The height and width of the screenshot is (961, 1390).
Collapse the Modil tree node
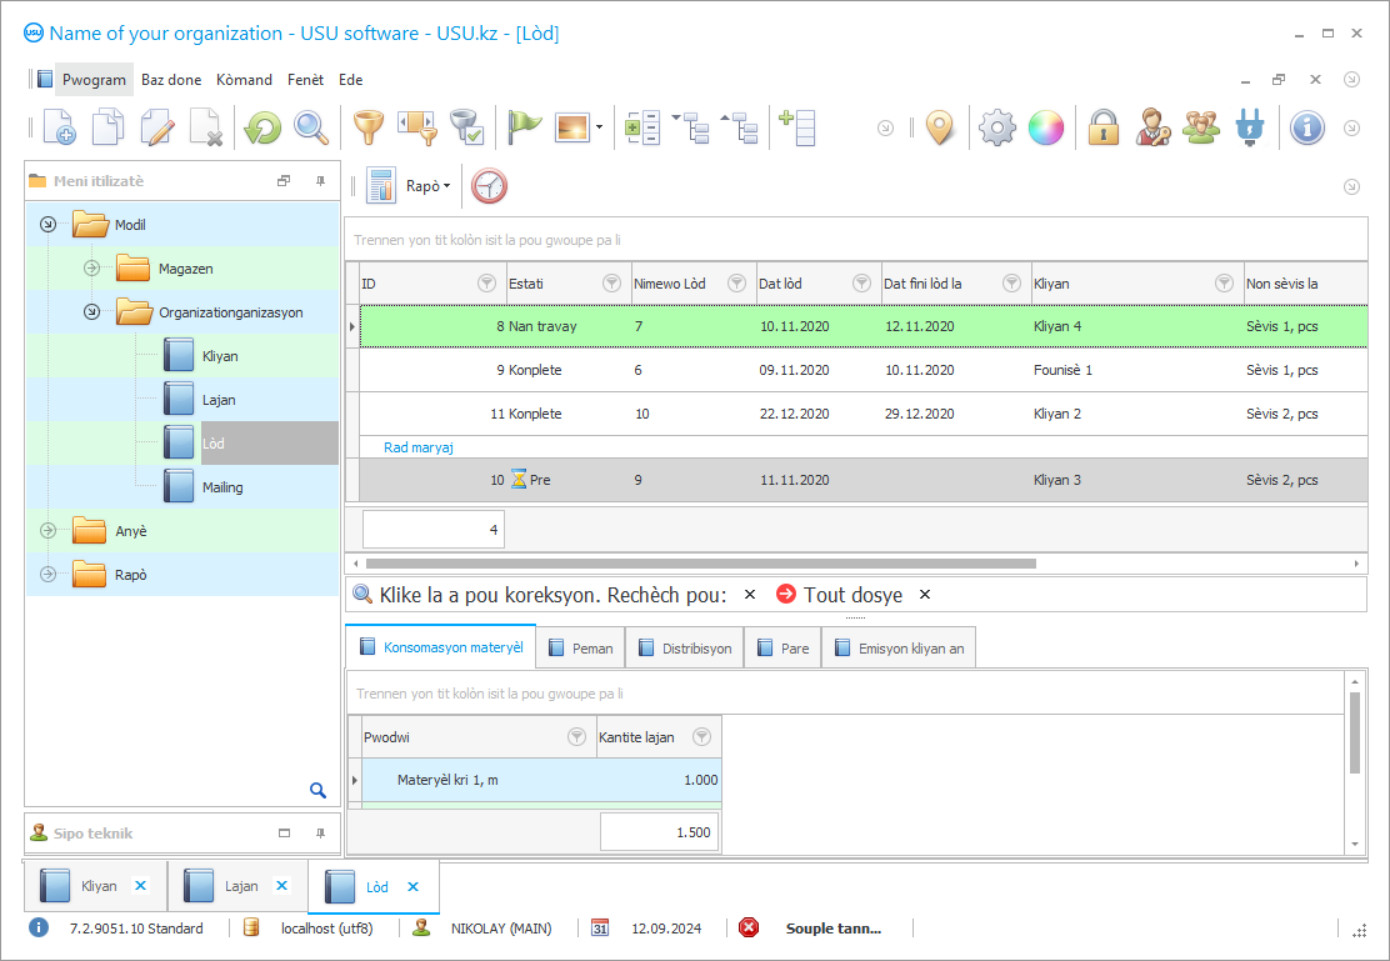(48, 224)
